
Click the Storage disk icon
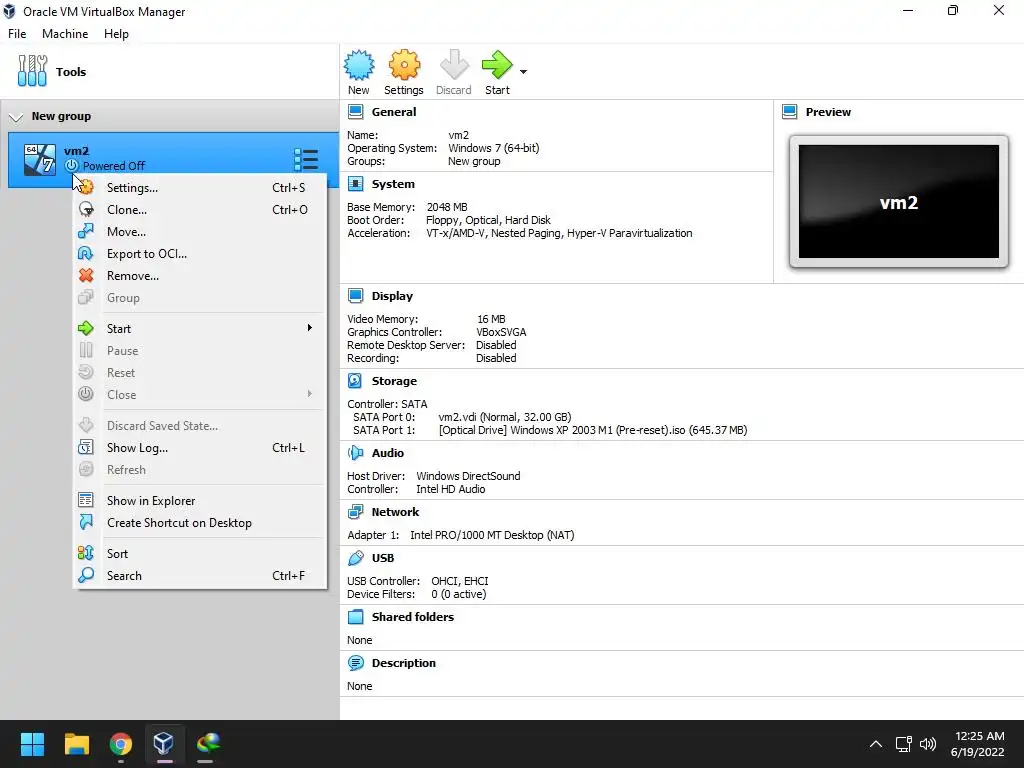pos(355,381)
